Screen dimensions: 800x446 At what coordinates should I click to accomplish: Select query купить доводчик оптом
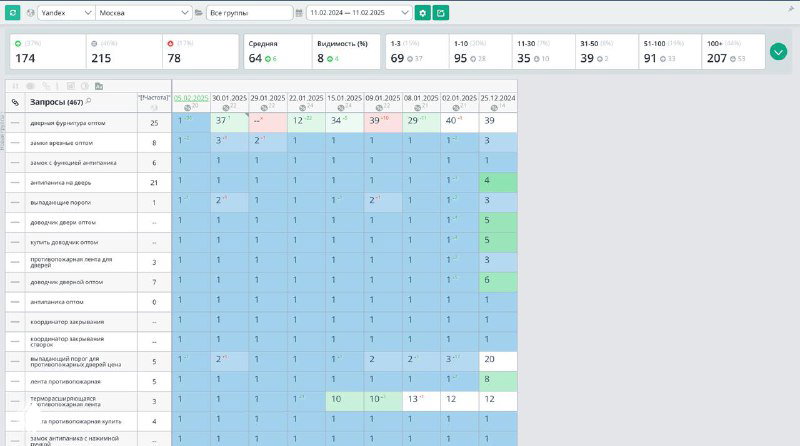pos(64,242)
